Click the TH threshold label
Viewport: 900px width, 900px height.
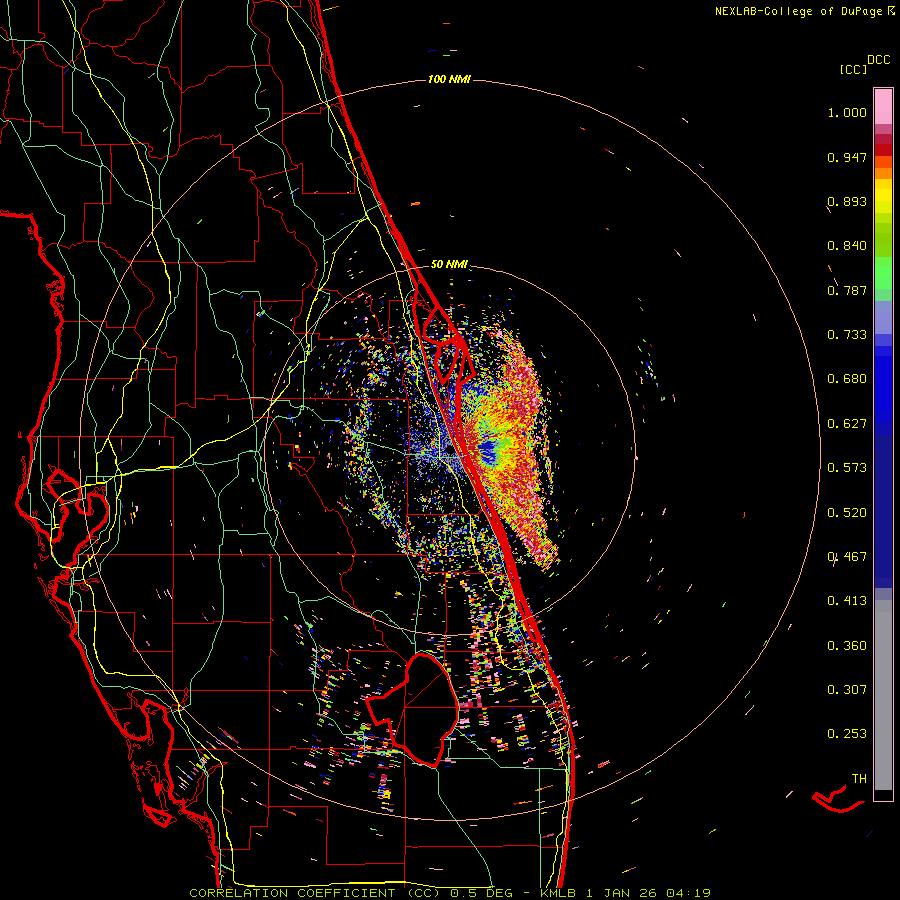coord(859,779)
